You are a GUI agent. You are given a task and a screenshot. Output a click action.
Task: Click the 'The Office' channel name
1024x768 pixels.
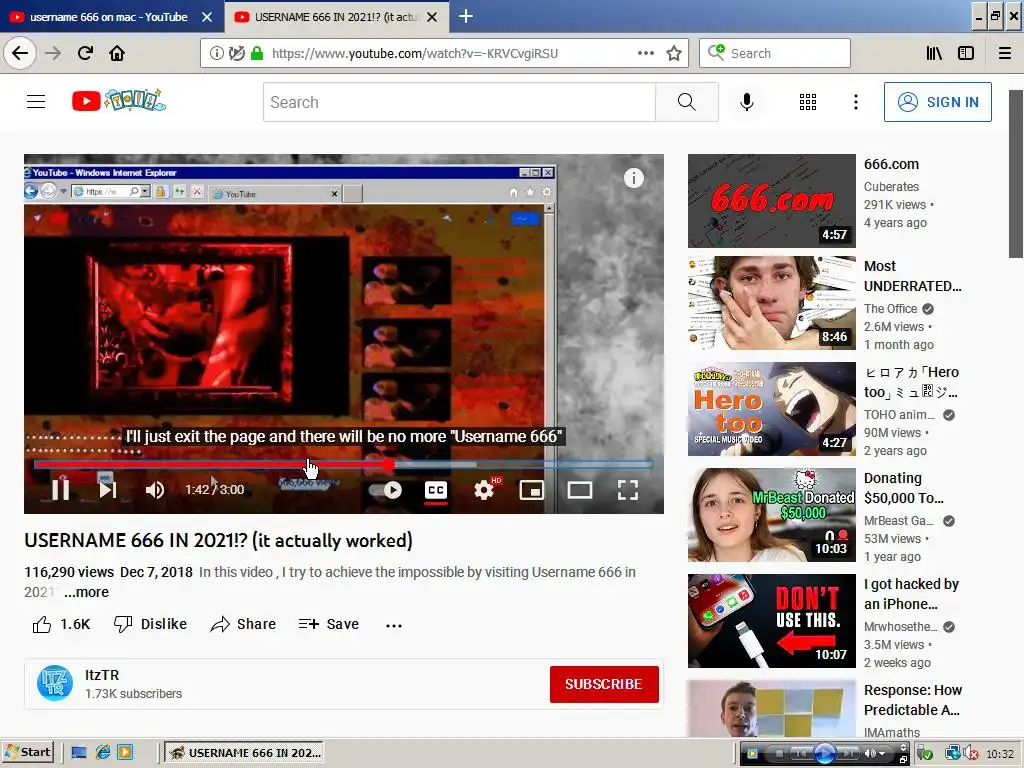tap(890, 308)
